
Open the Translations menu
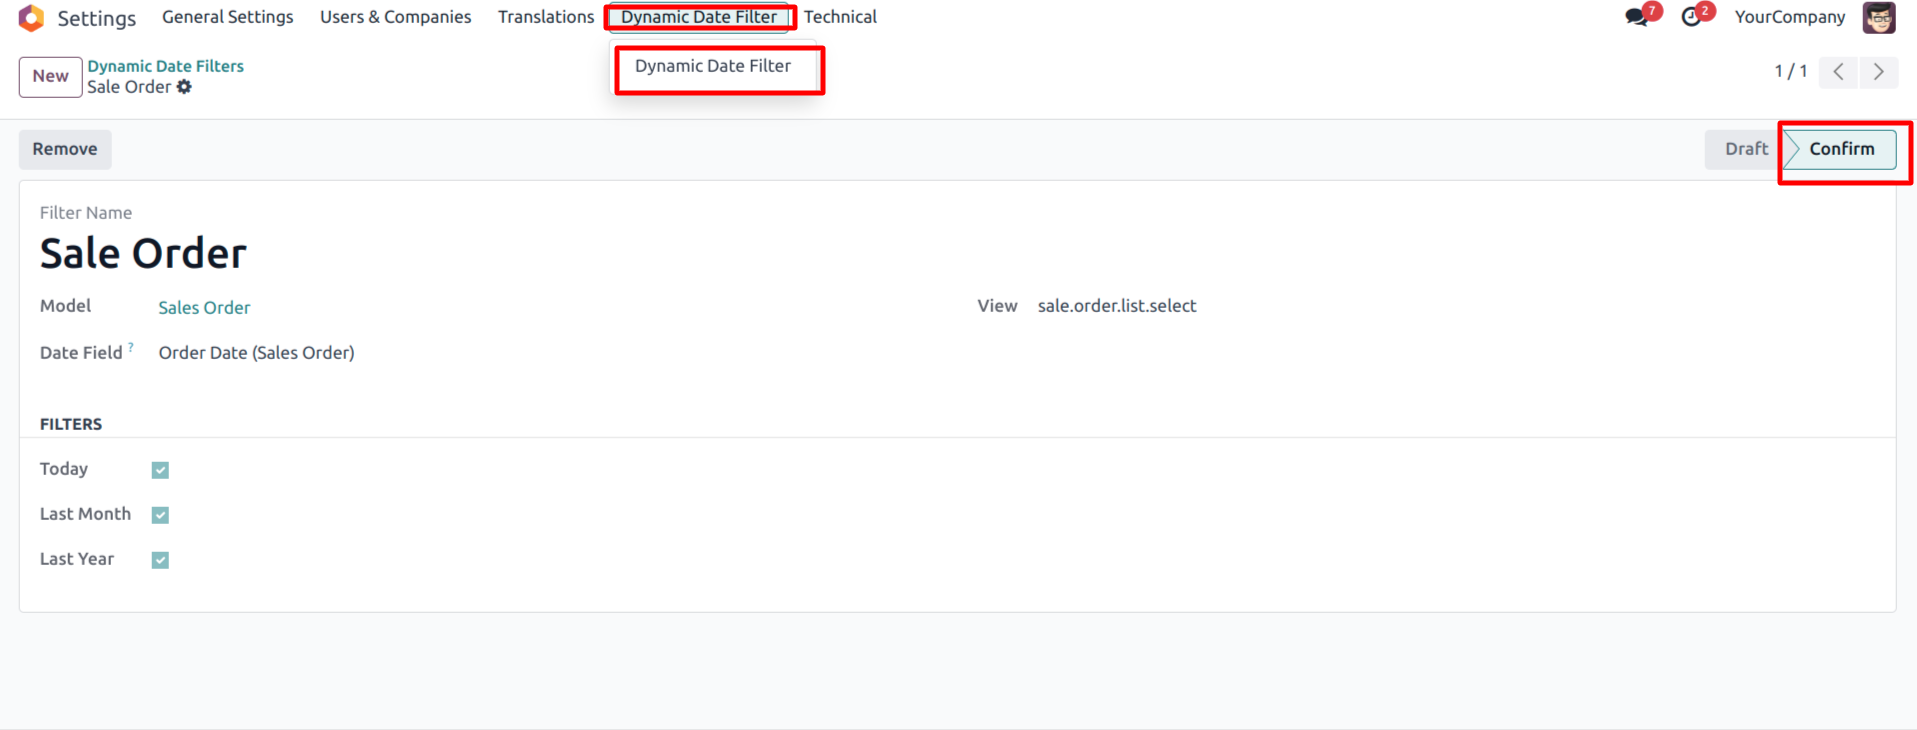546,17
